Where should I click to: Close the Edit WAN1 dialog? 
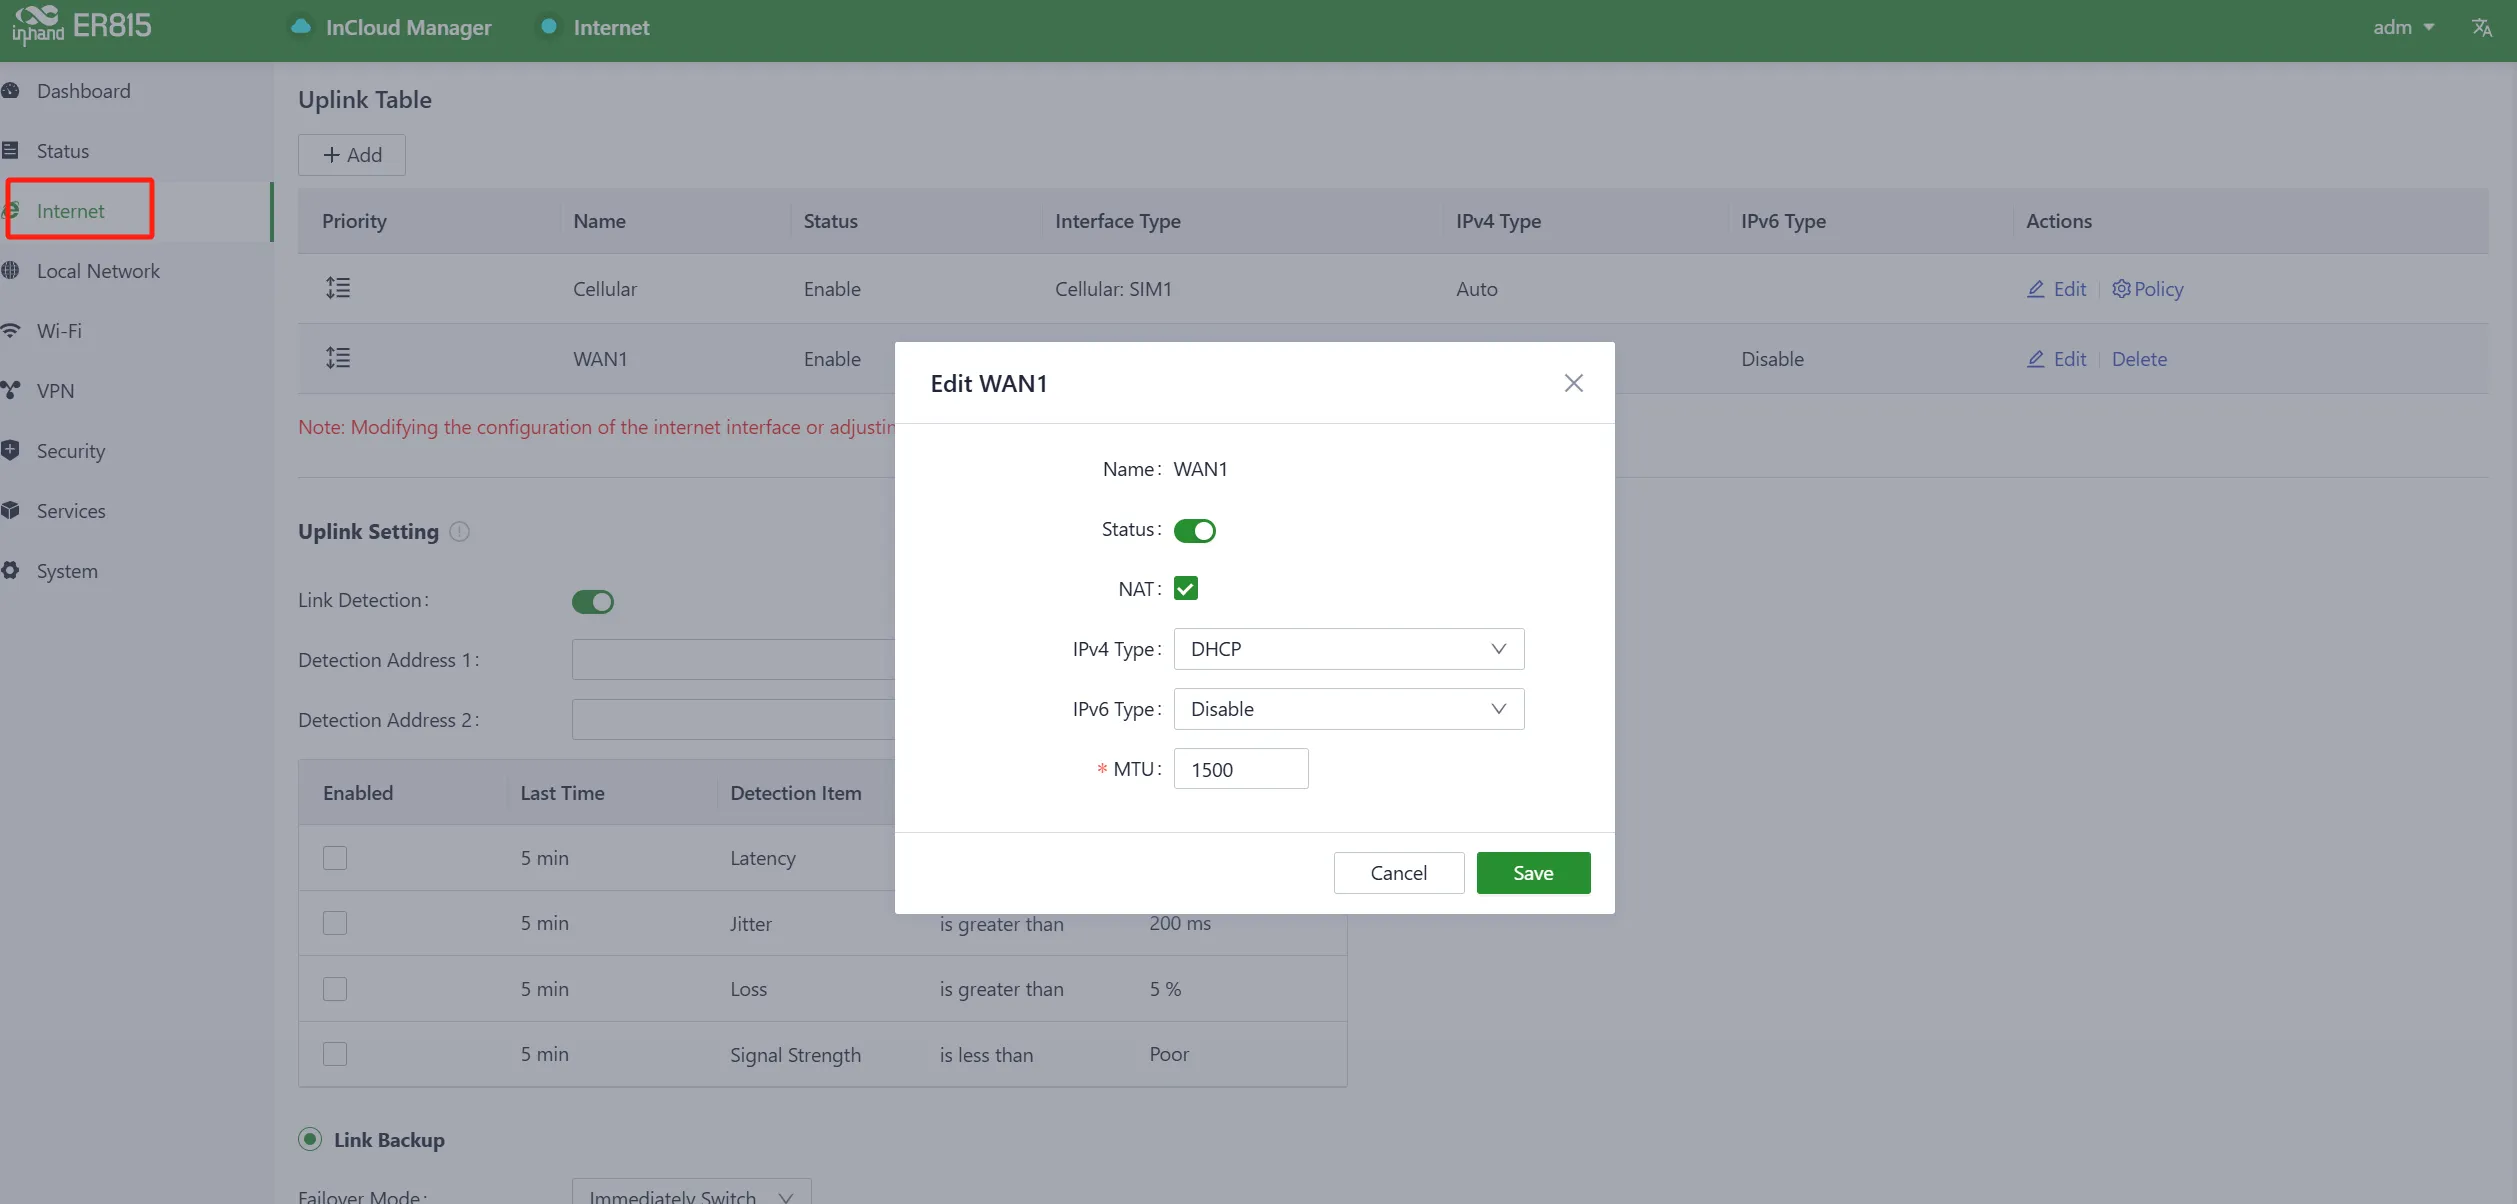point(1573,383)
